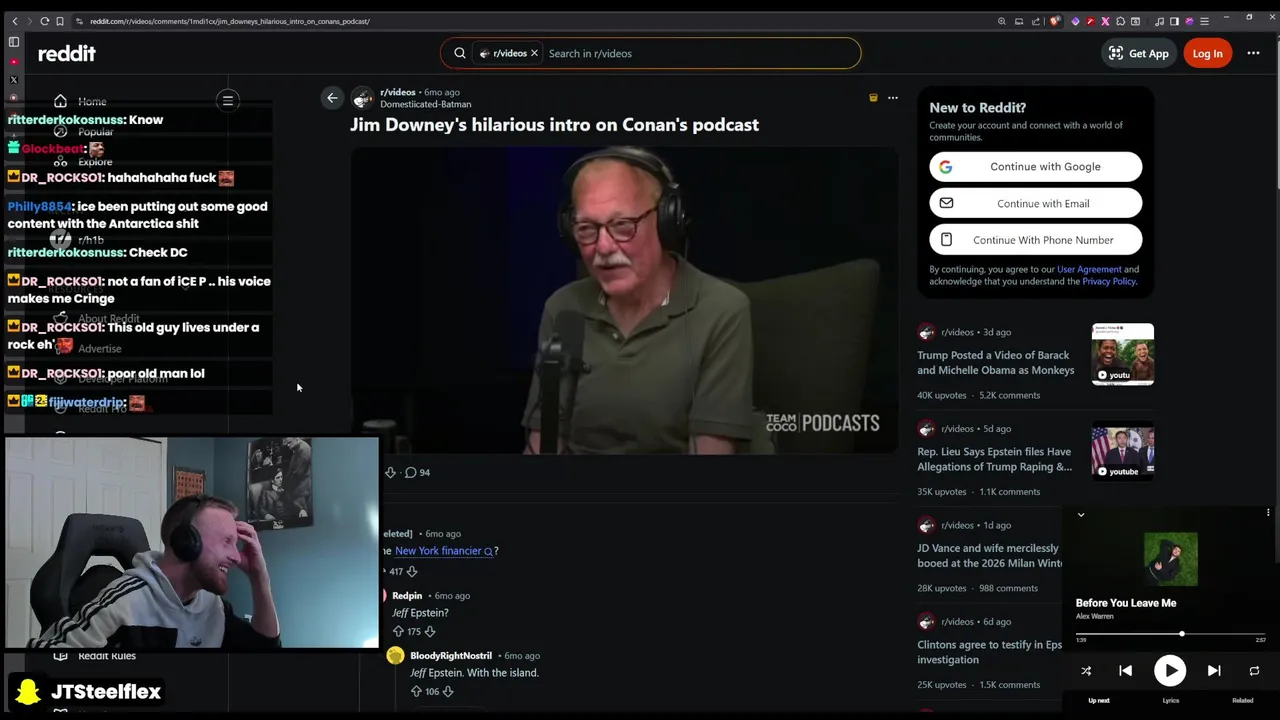Open the YouTube shortcut in the browser sidebar
The height and width of the screenshot is (720, 1280).
point(14,62)
